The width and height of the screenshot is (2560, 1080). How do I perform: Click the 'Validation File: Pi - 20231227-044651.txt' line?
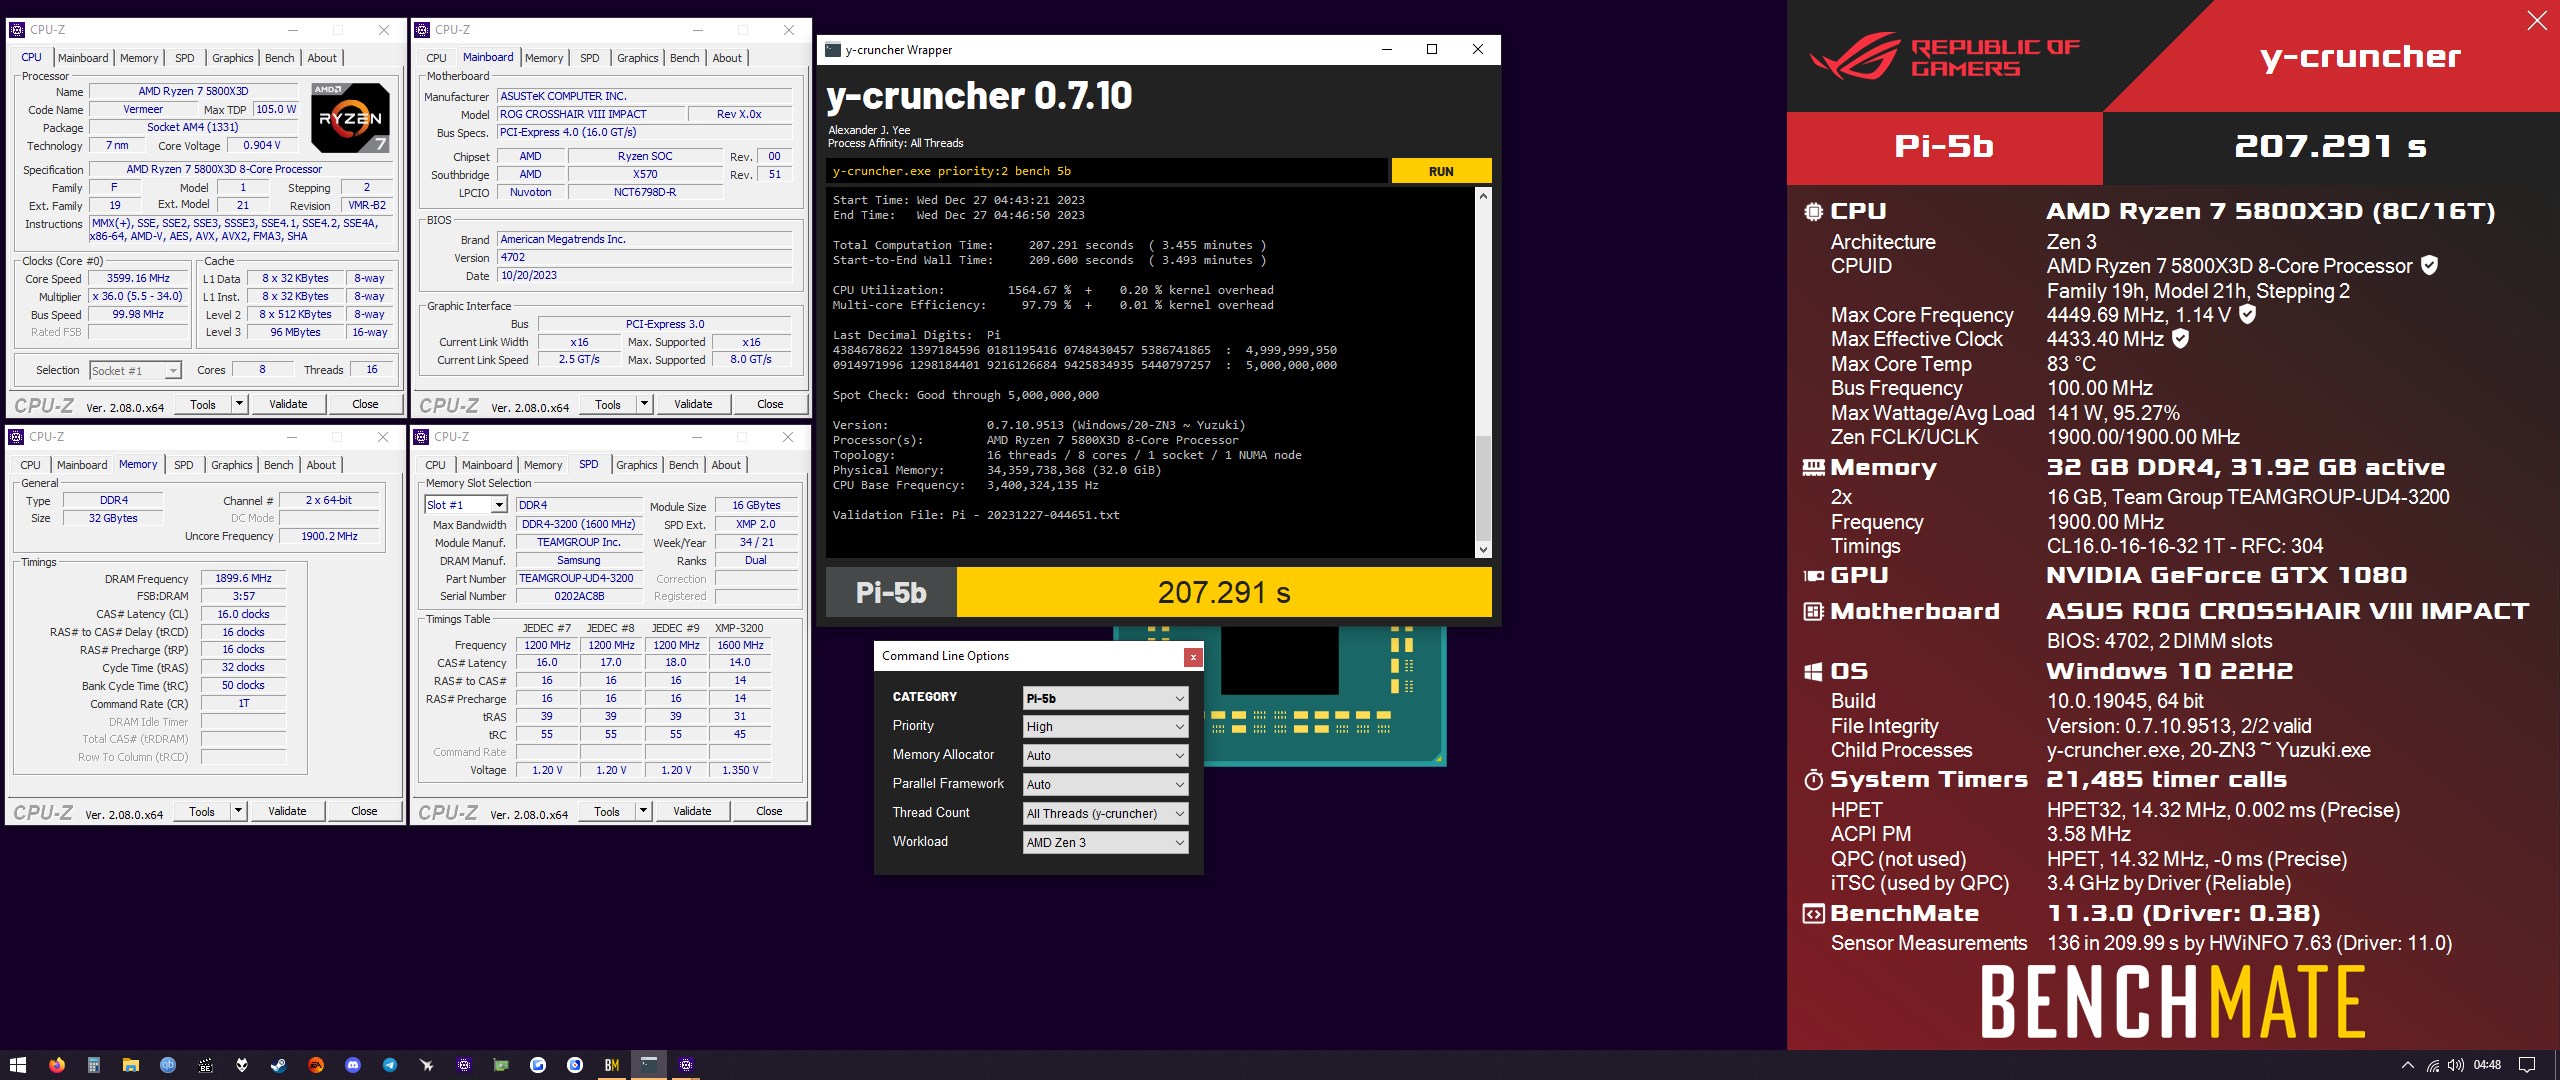click(x=976, y=515)
